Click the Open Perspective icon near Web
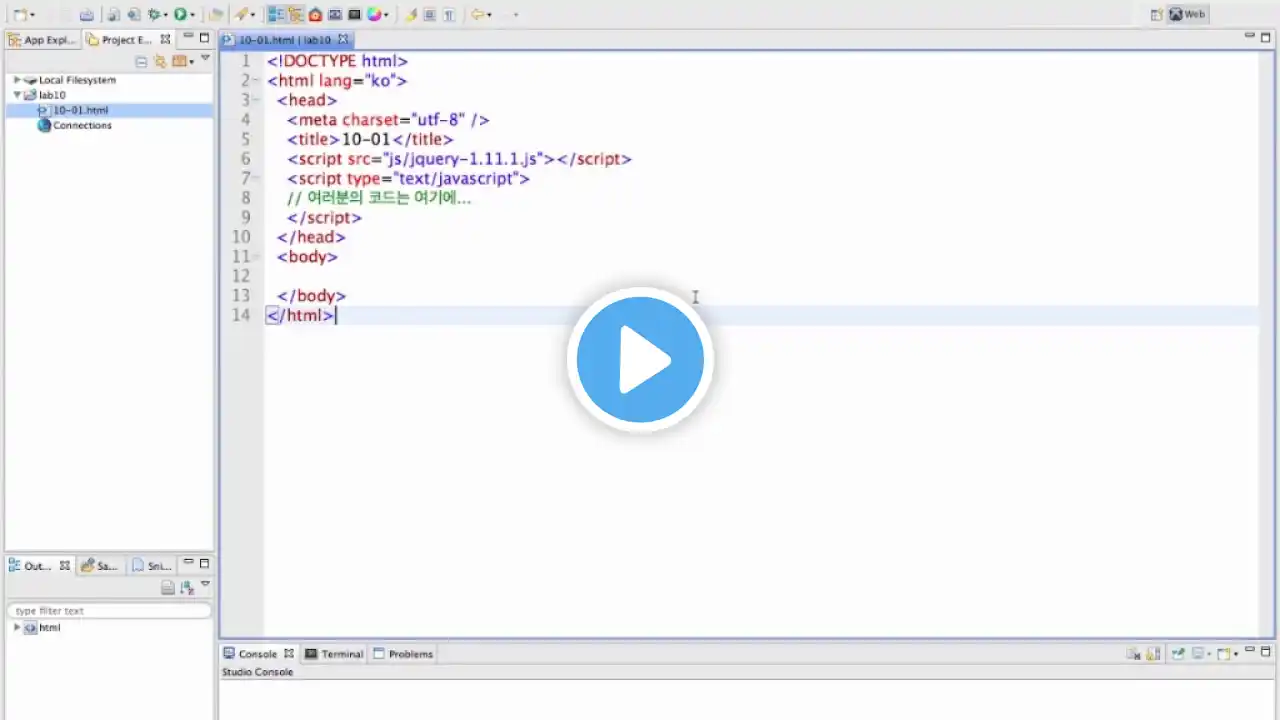Viewport: 1280px width, 720px height. click(1157, 15)
